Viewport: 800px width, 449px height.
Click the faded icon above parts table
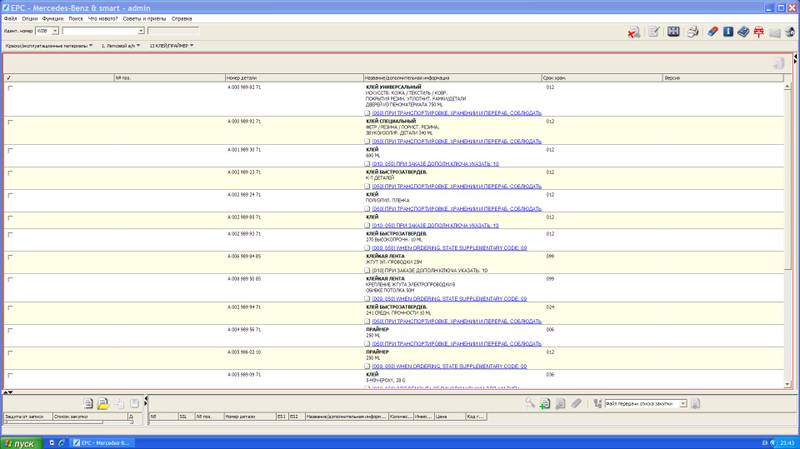coord(779,63)
